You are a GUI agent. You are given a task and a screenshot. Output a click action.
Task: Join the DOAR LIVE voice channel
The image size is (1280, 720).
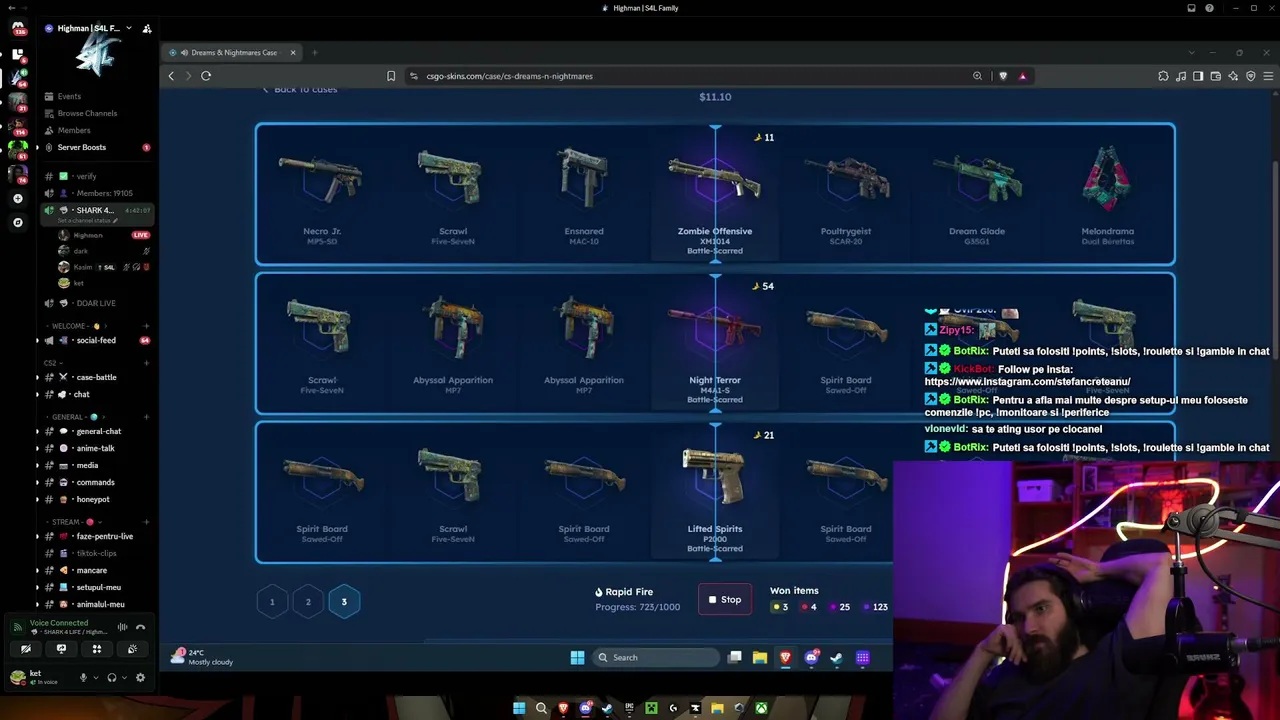pyautogui.click(x=96, y=303)
